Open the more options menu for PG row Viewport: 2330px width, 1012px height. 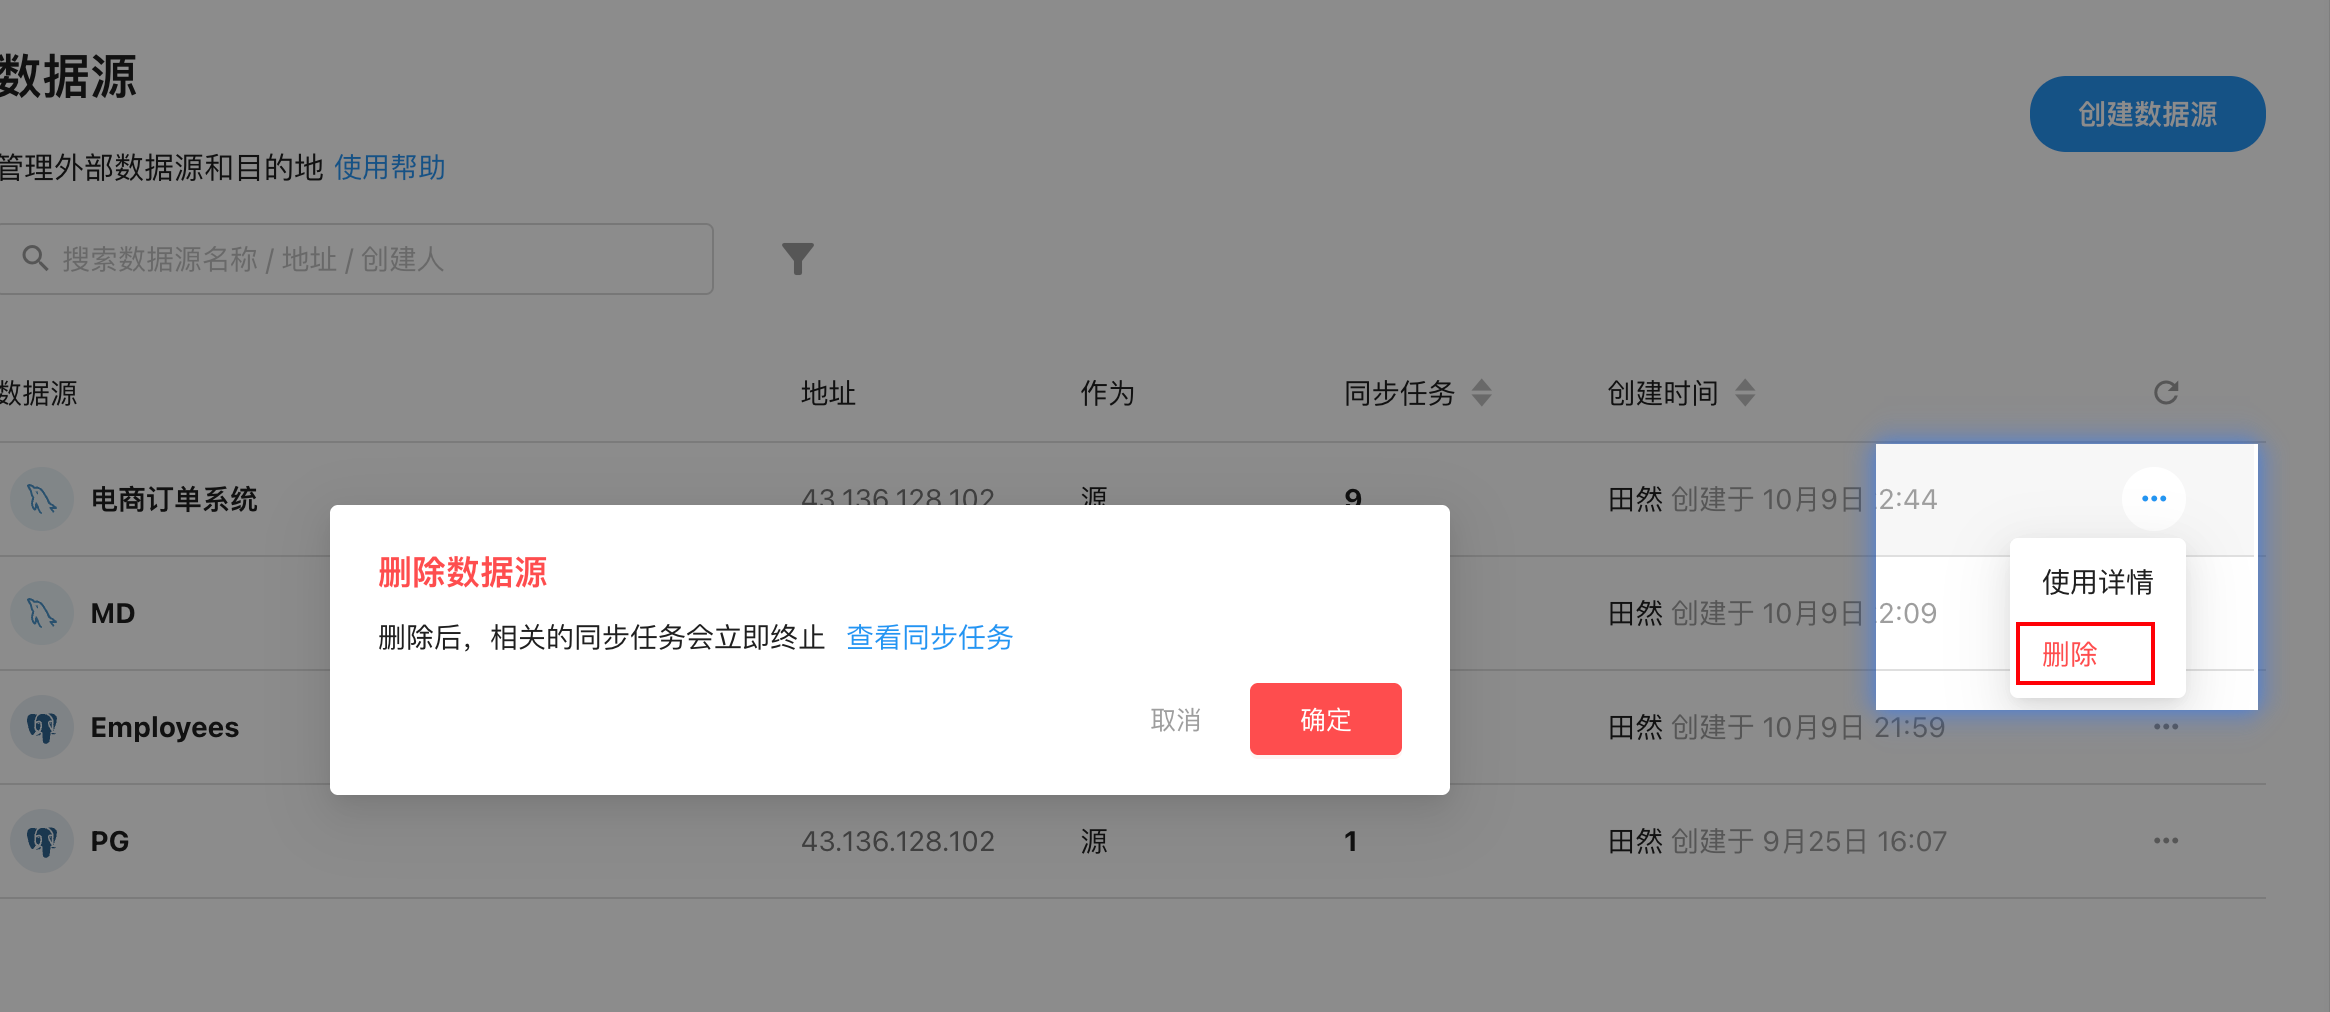(x=2165, y=841)
